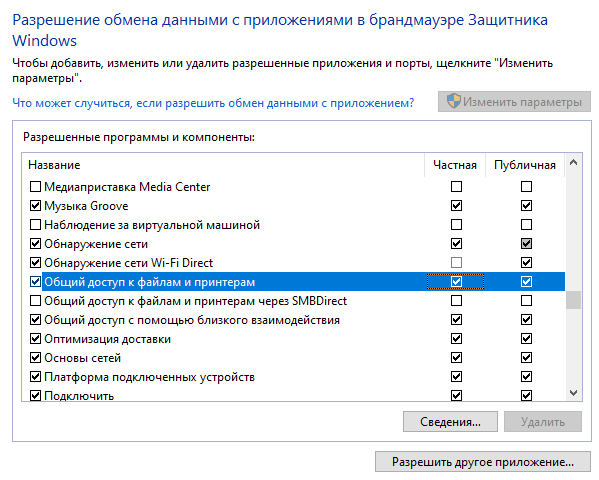Toggle Private checkbox for SMBDirect sharing row
The height and width of the screenshot is (480, 599).
point(456,301)
